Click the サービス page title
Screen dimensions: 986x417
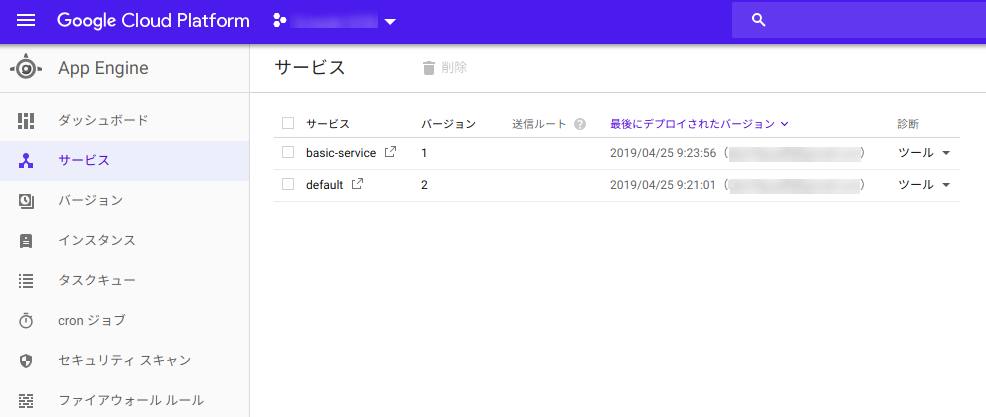[x=310, y=67]
